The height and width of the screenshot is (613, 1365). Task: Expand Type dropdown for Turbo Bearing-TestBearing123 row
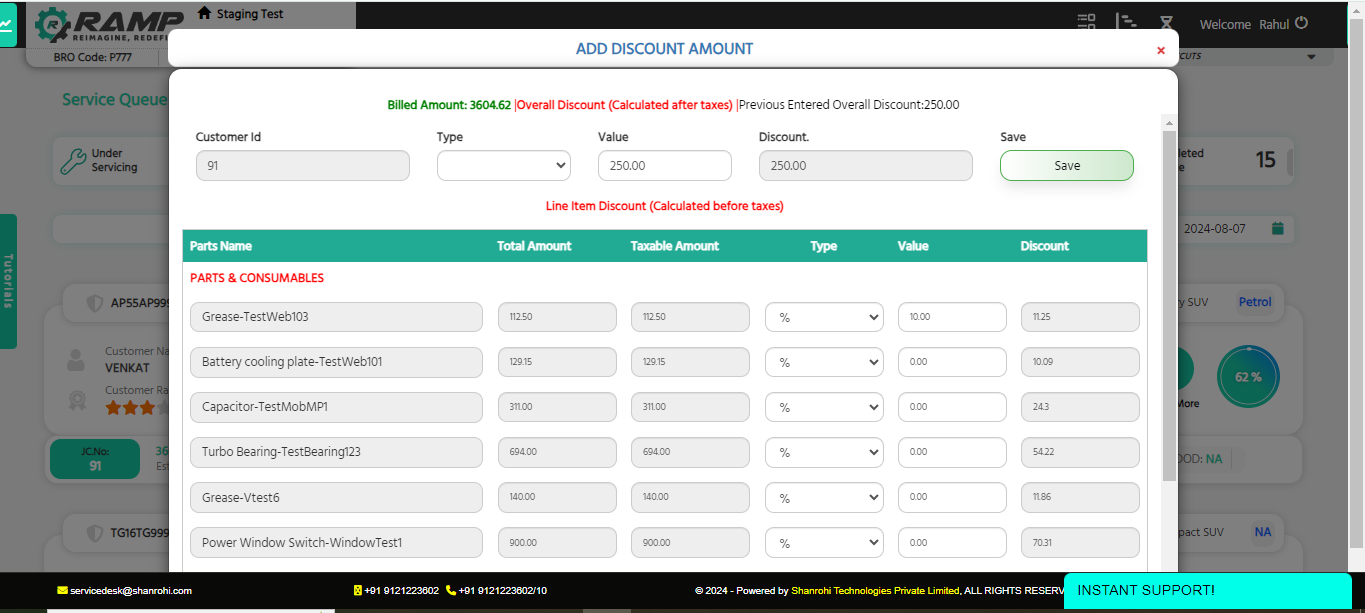[x=823, y=452]
